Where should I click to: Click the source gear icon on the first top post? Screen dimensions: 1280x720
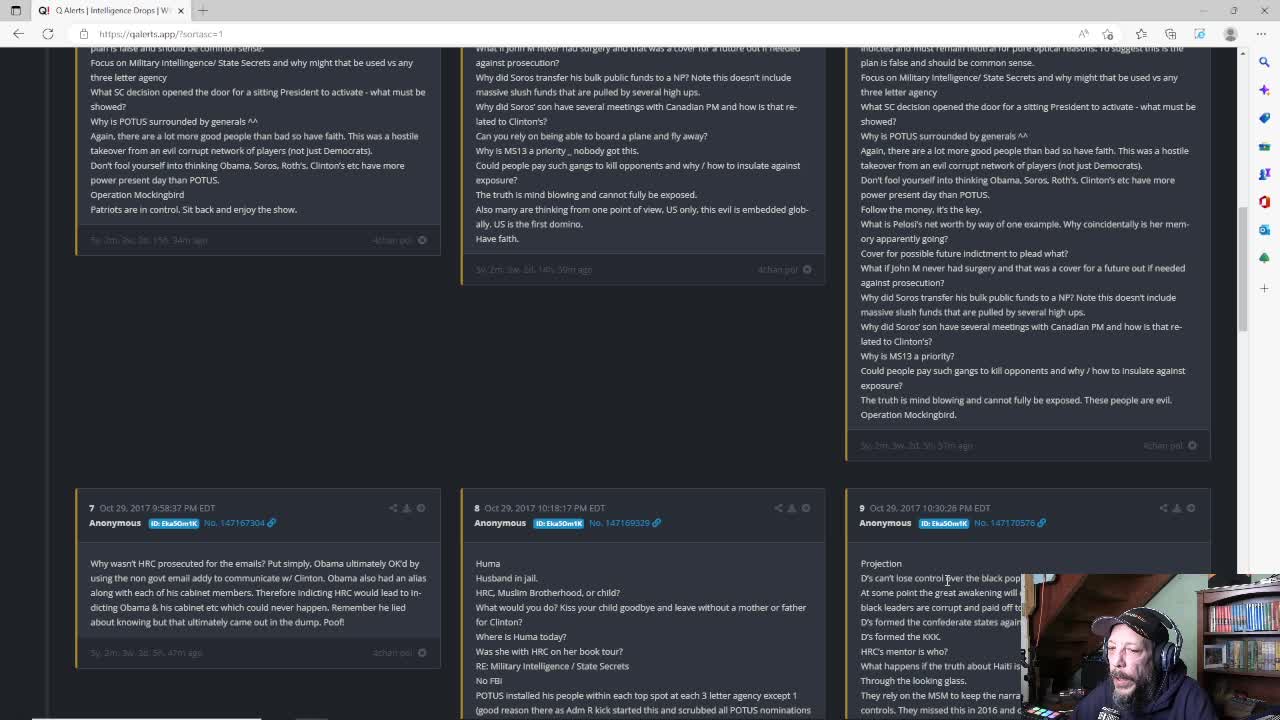click(x=422, y=240)
